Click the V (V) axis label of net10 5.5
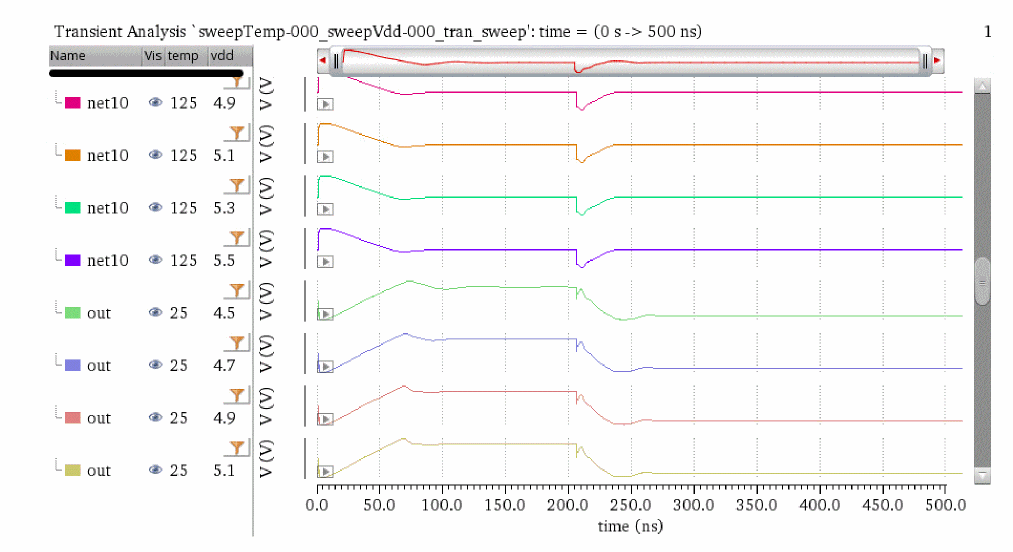This screenshot has height=552, width=1013. (x=266, y=248)
